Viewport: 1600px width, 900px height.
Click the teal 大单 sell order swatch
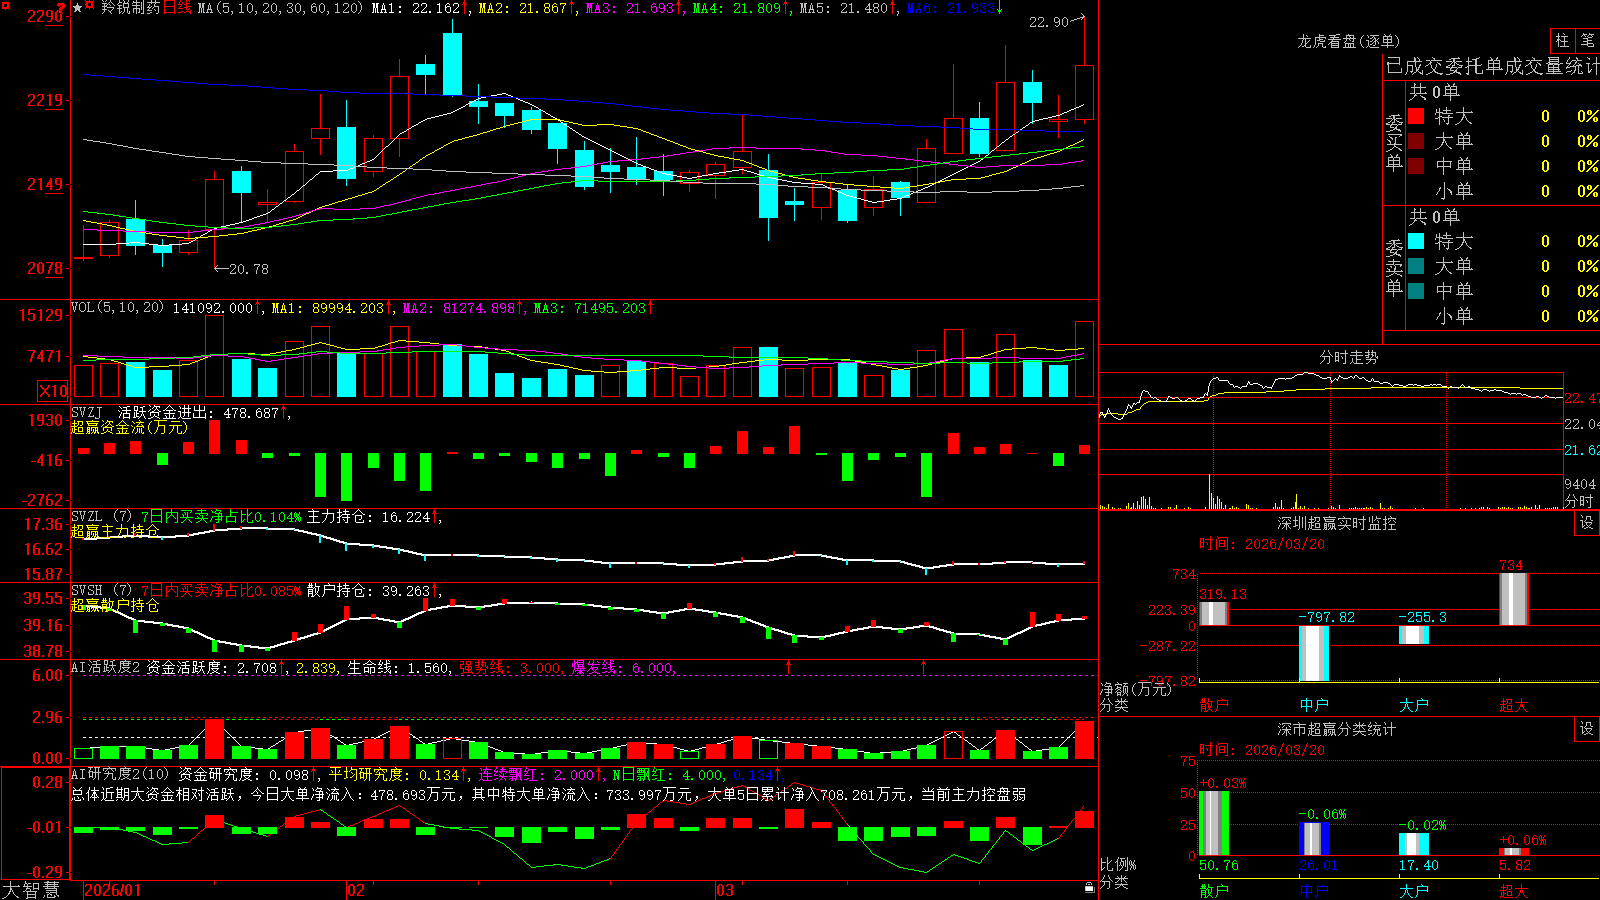(x=1416, y=266)
